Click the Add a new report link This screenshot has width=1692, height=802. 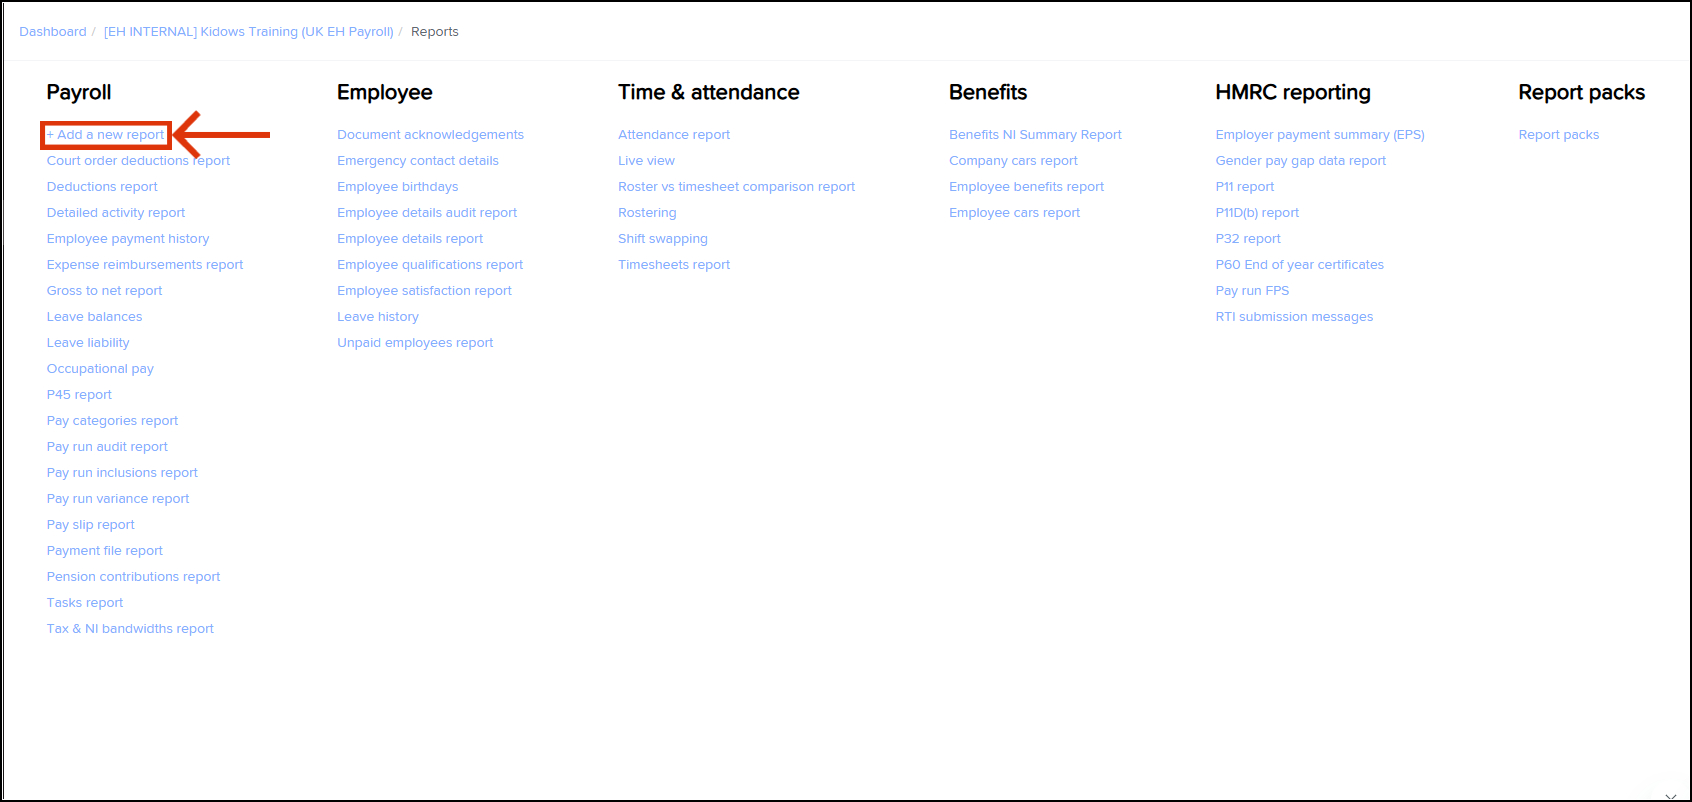(x=106, y=135)
